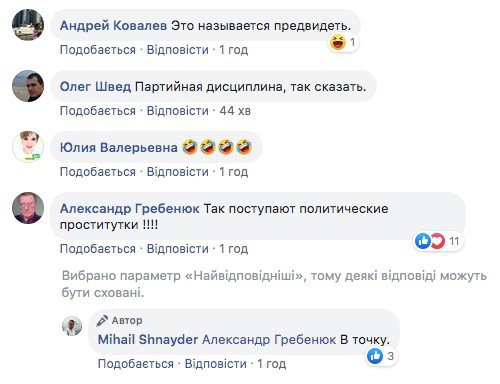The image size is (500, 384).
Task: Open the Олег Швед profile name
Action: coord(95,87)
